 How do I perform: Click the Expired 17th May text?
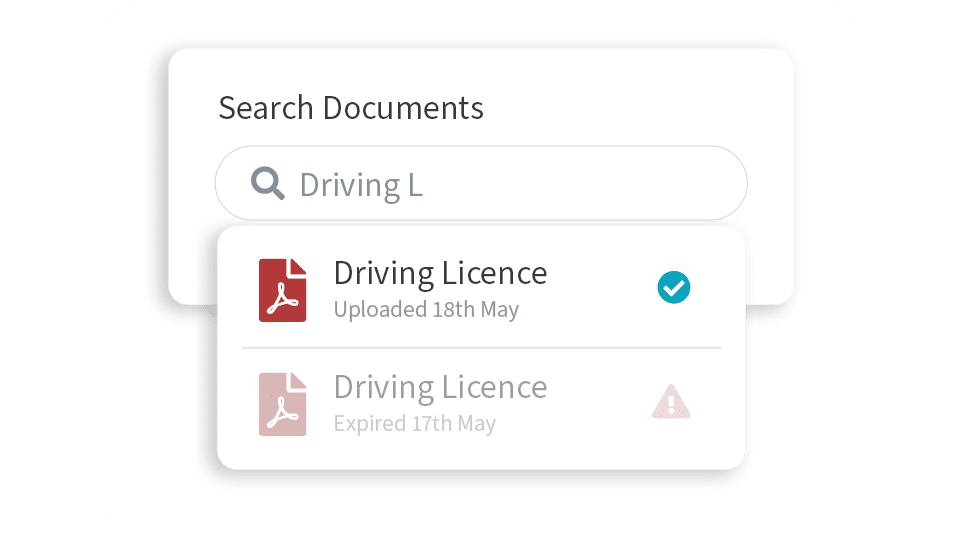tap(415, 424)
